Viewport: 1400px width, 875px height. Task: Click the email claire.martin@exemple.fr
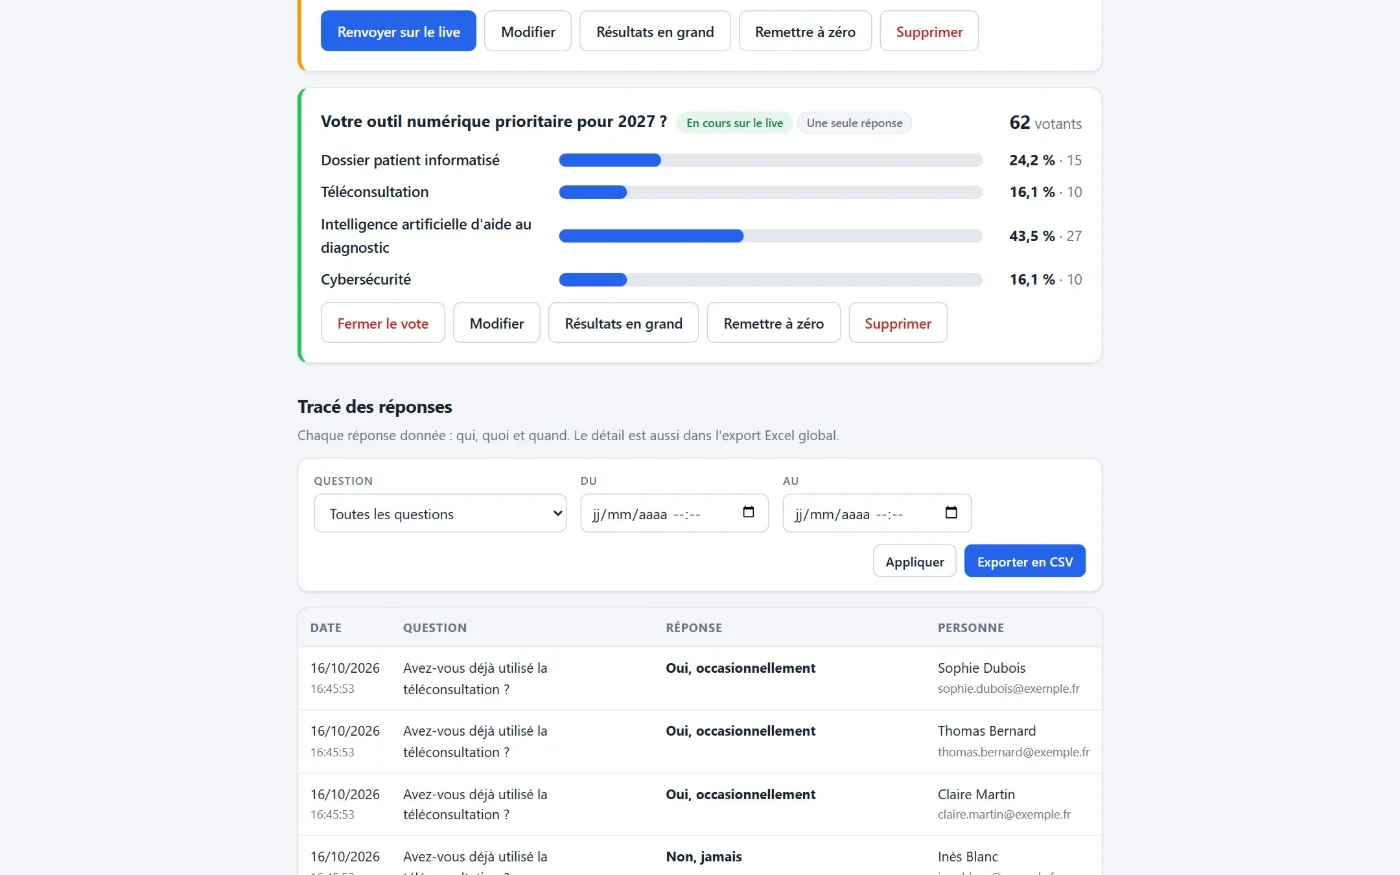(1004, 815)
